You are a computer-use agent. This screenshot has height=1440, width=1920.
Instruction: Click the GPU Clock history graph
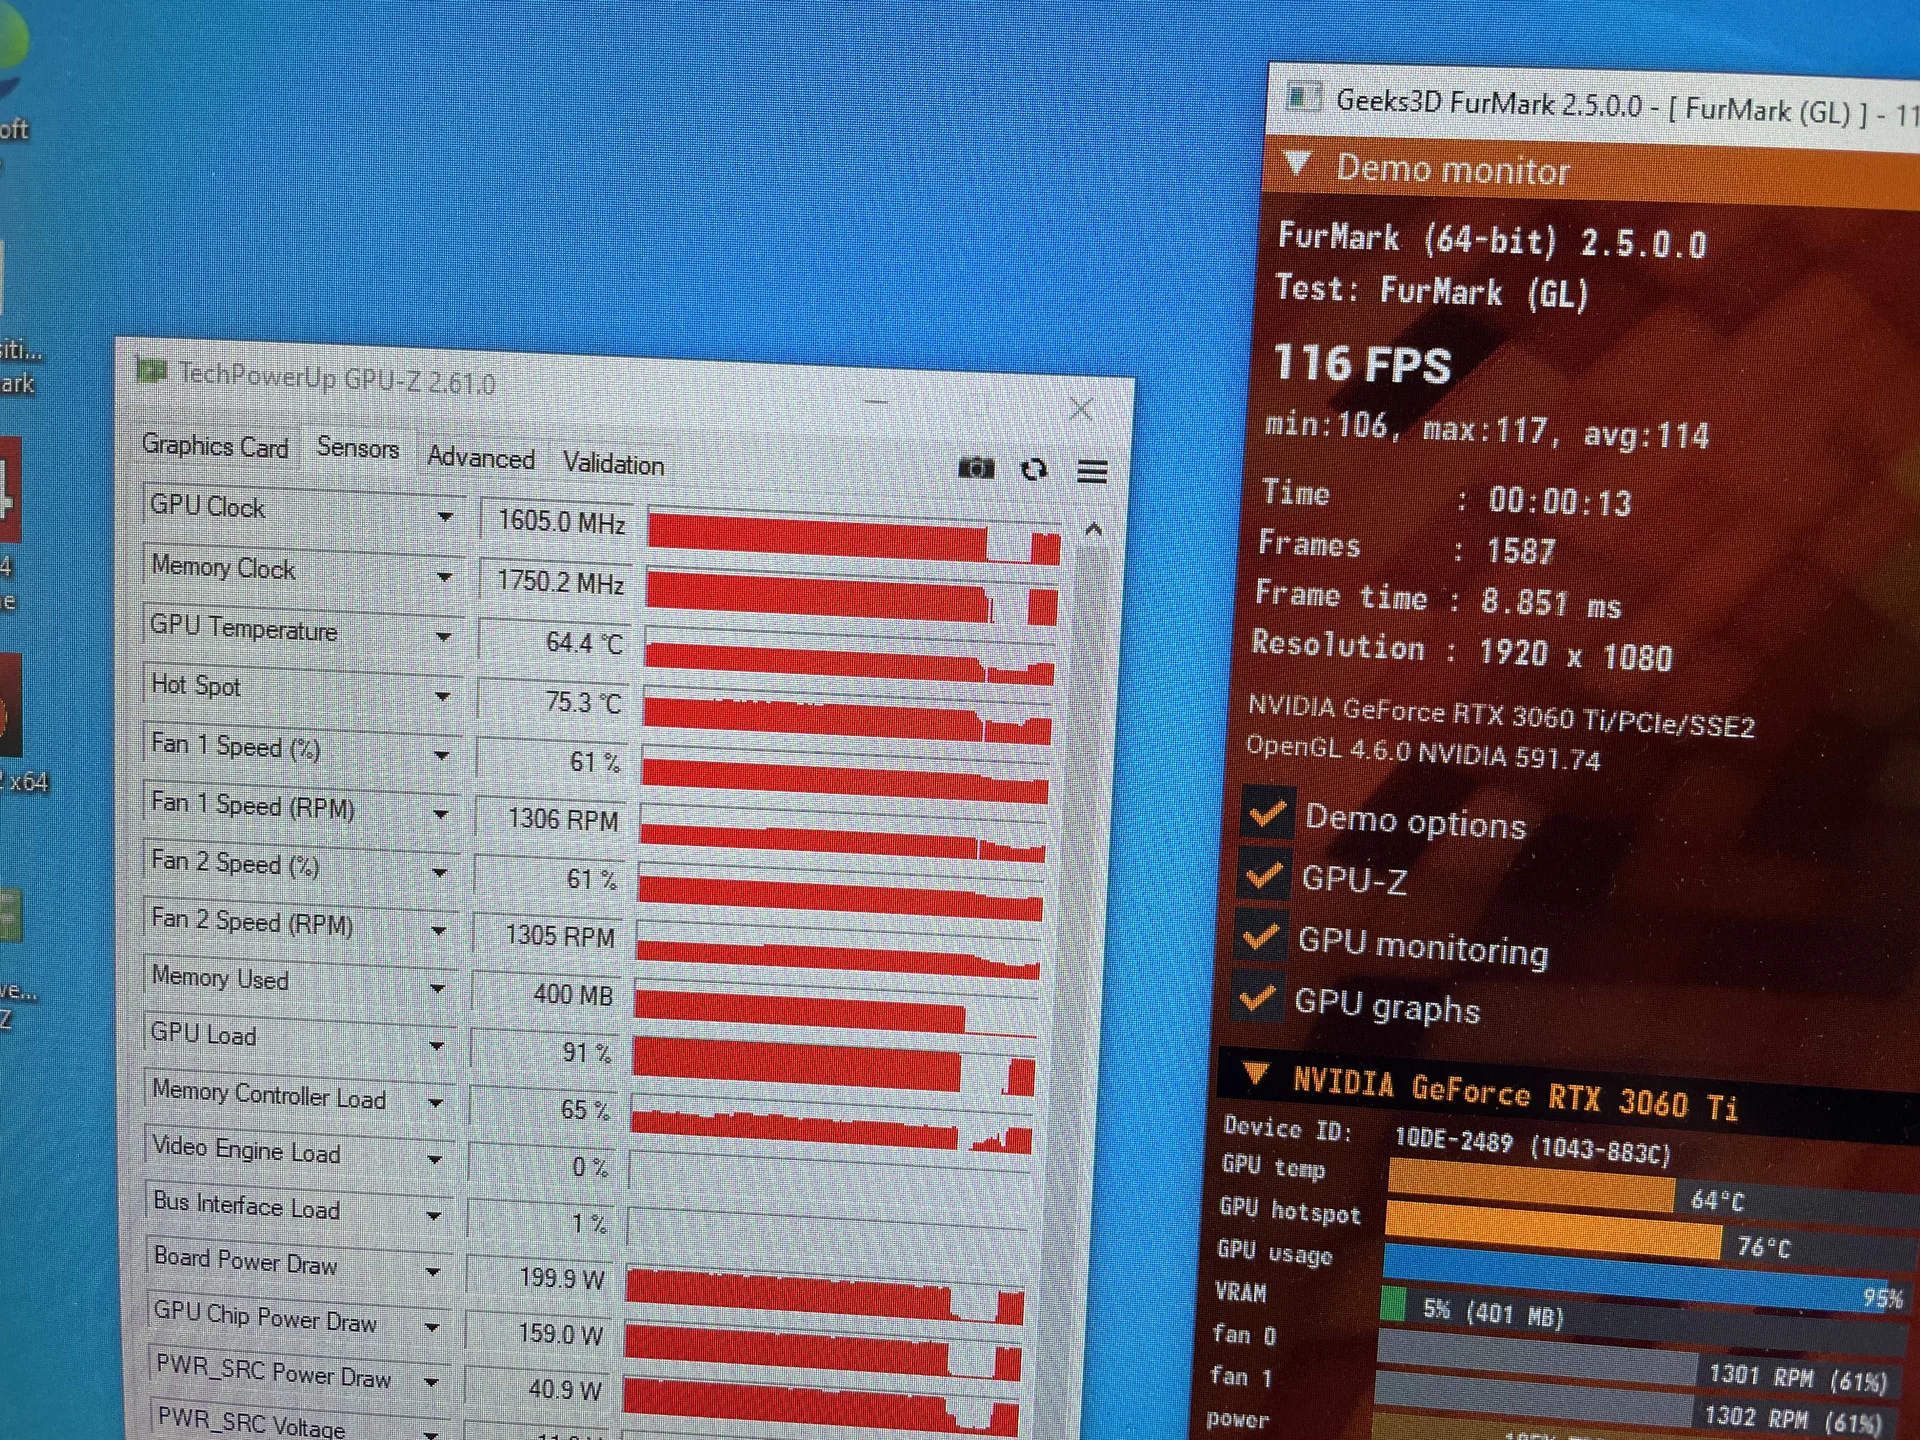854,538
